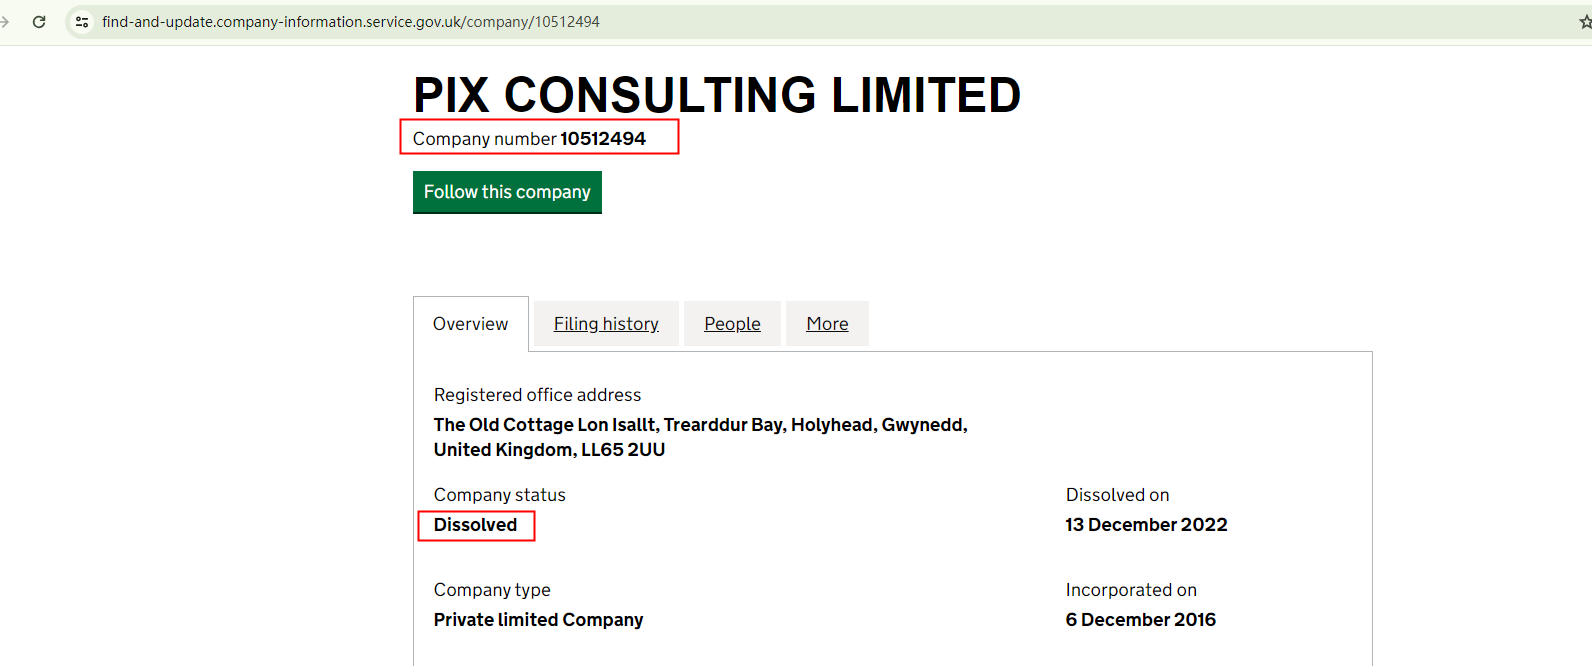Click the dissolved date 13 December 2022
Screen dimensions: 1592x666
coord(1146,525)
